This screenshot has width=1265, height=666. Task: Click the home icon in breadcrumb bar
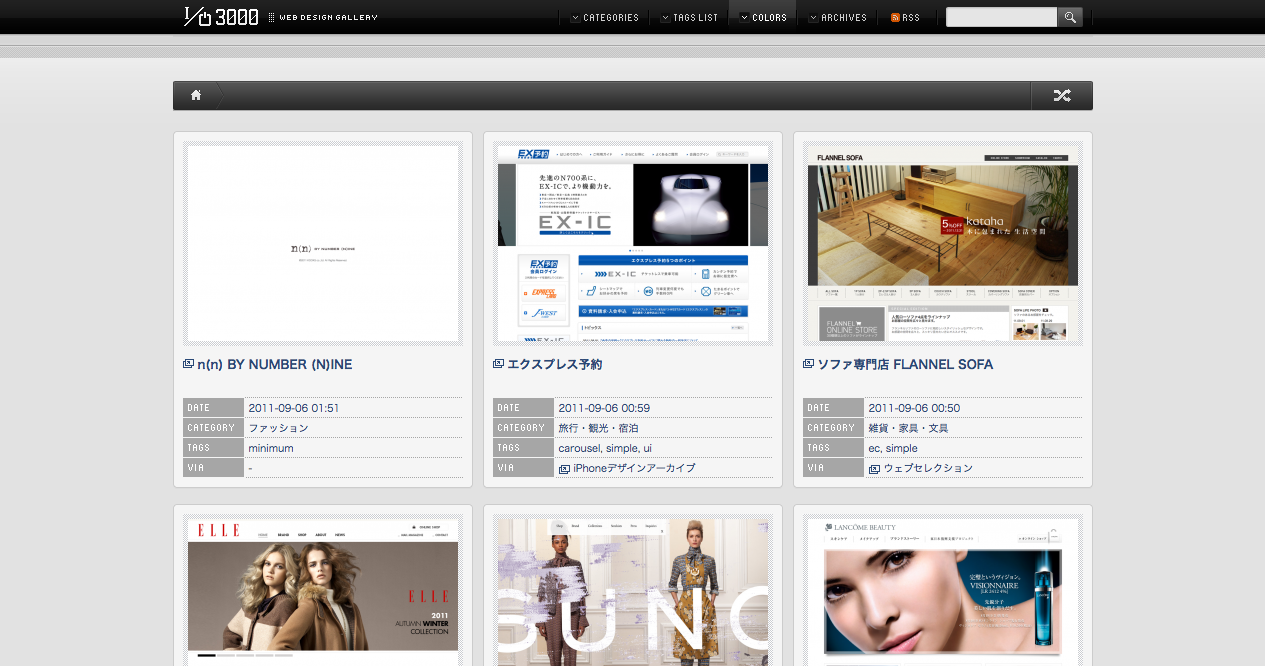coord(196,95)
